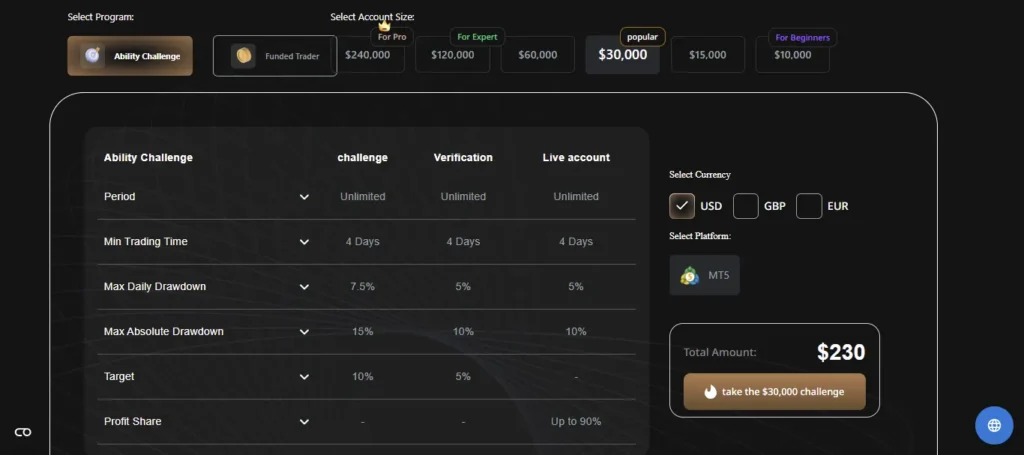
Task: Click the 10% challenge Target value
Action: coord(362,377)
